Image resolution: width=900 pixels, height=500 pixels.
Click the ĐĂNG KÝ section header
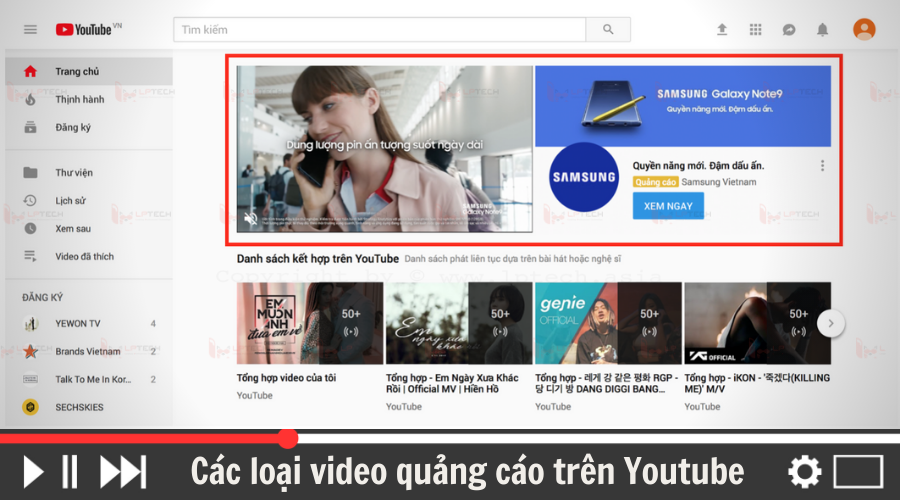pos(42,297)
